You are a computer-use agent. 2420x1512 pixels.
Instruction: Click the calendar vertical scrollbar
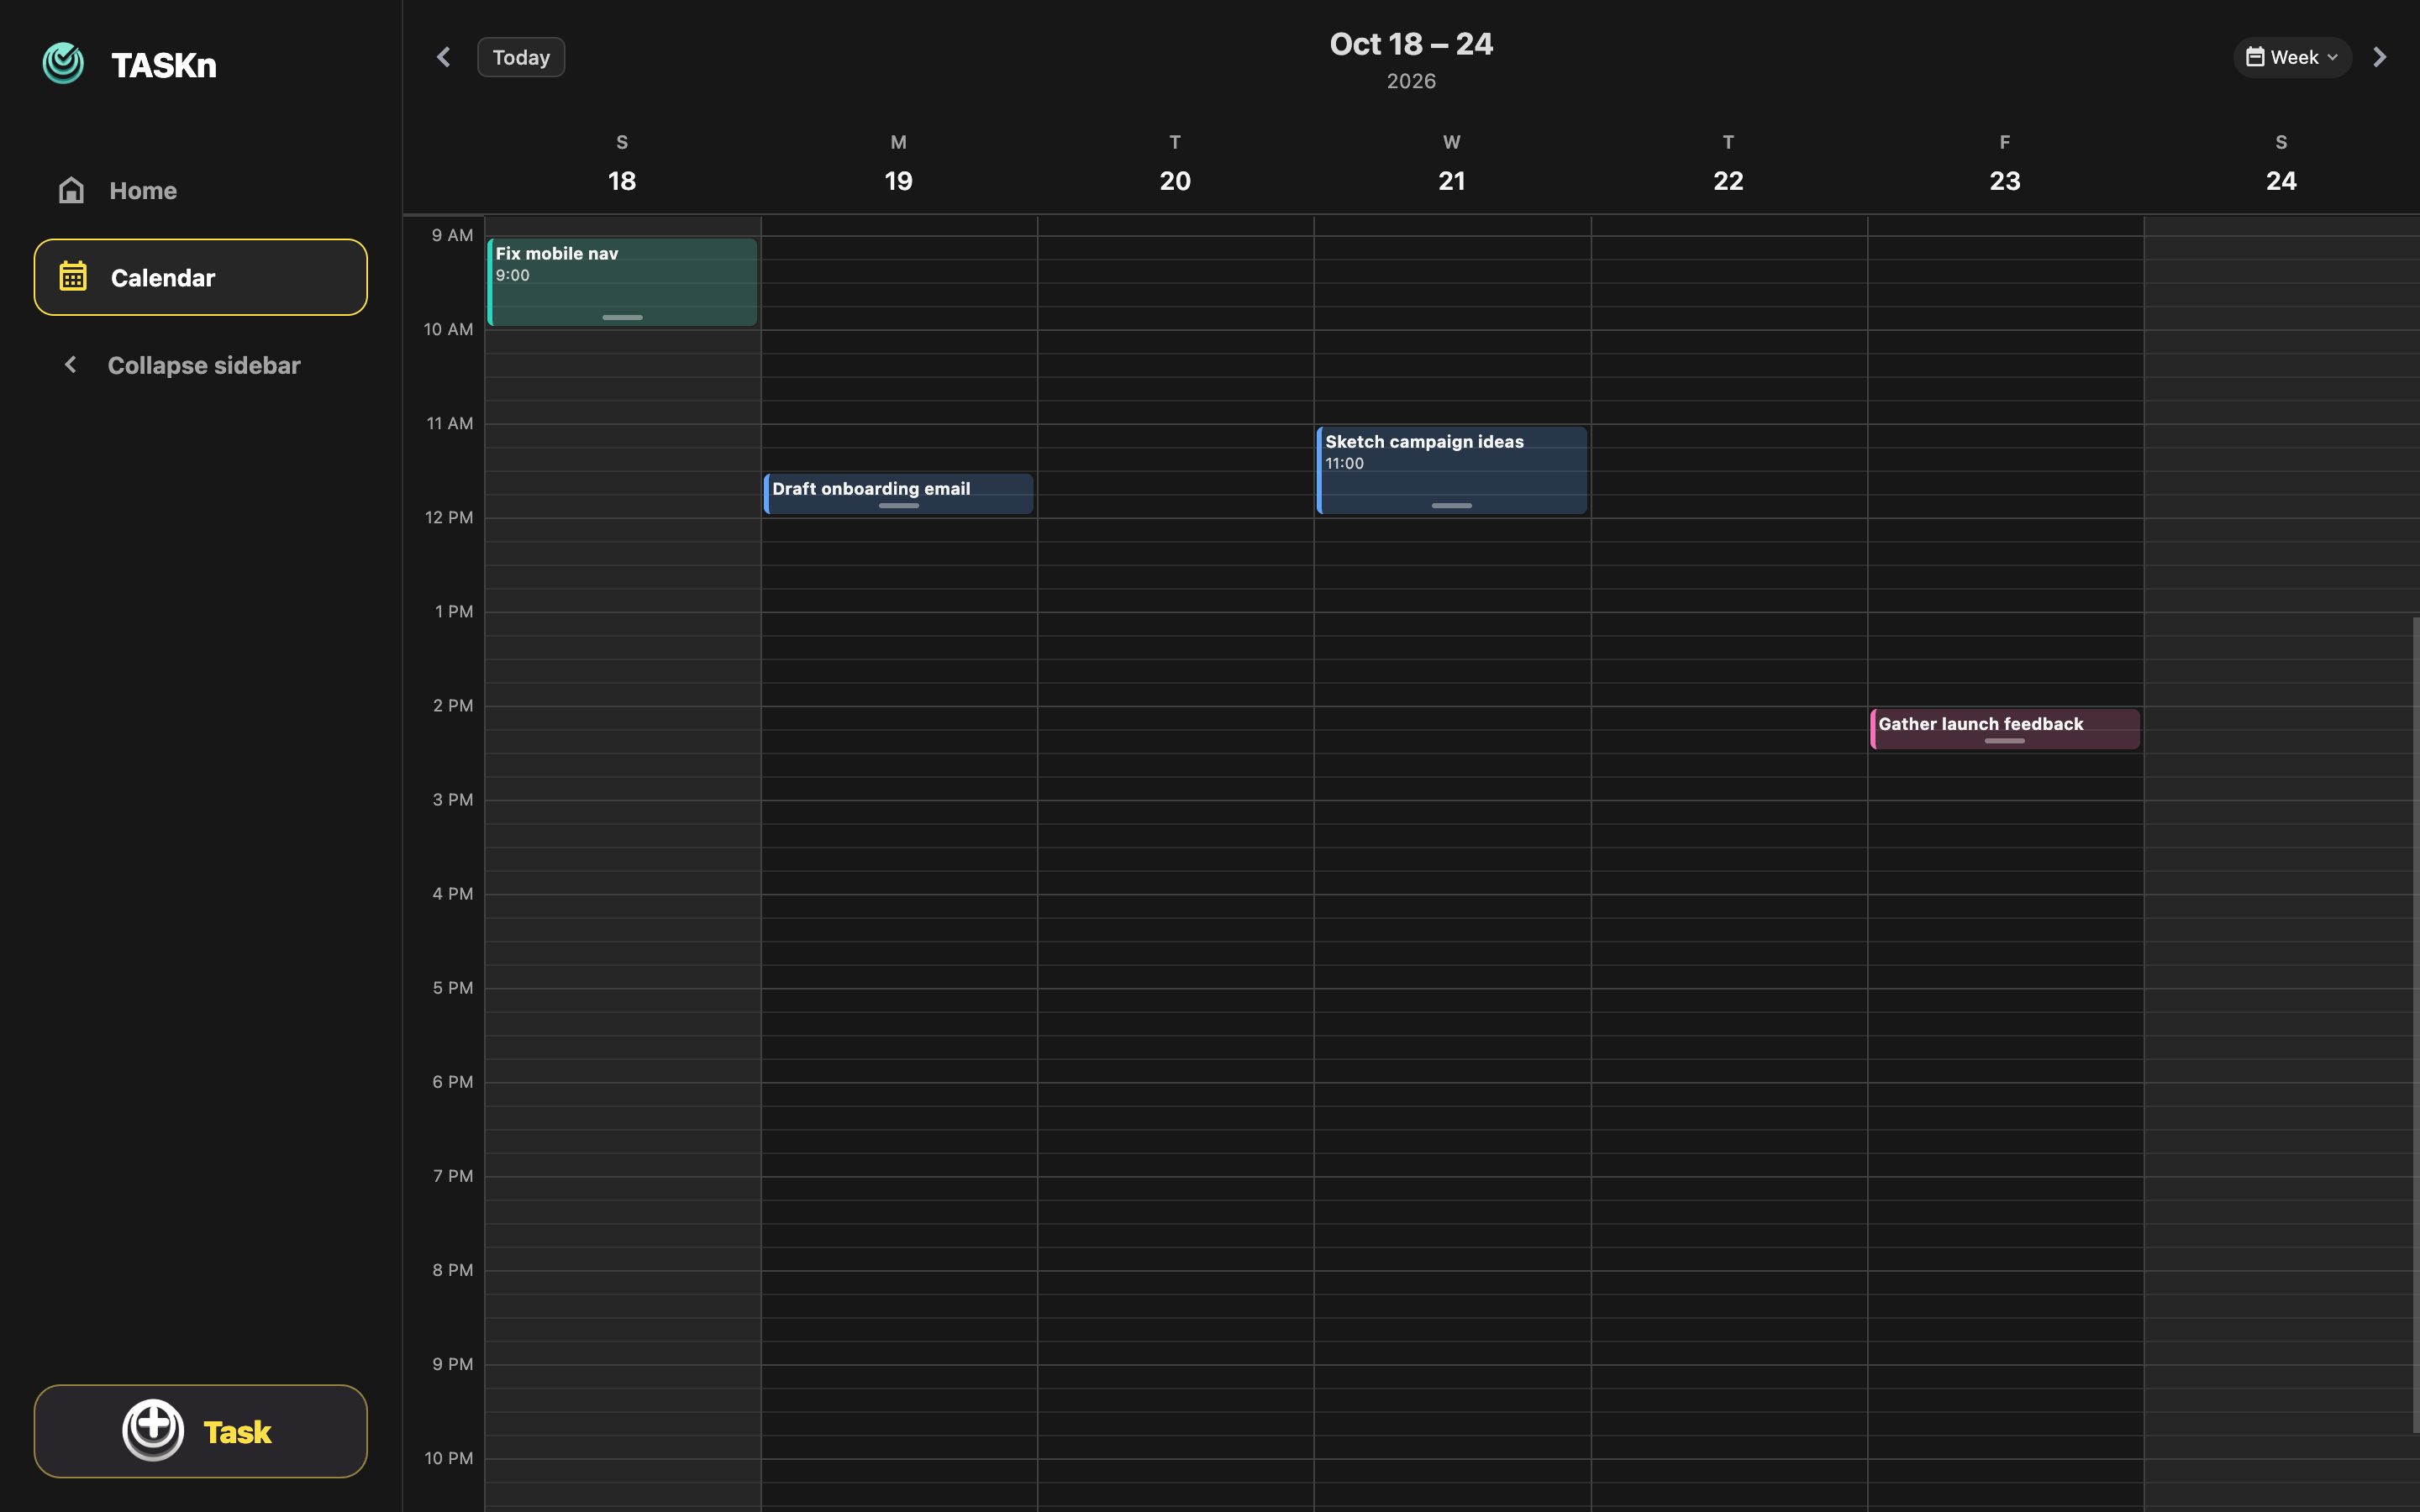click(2415, 1025)
